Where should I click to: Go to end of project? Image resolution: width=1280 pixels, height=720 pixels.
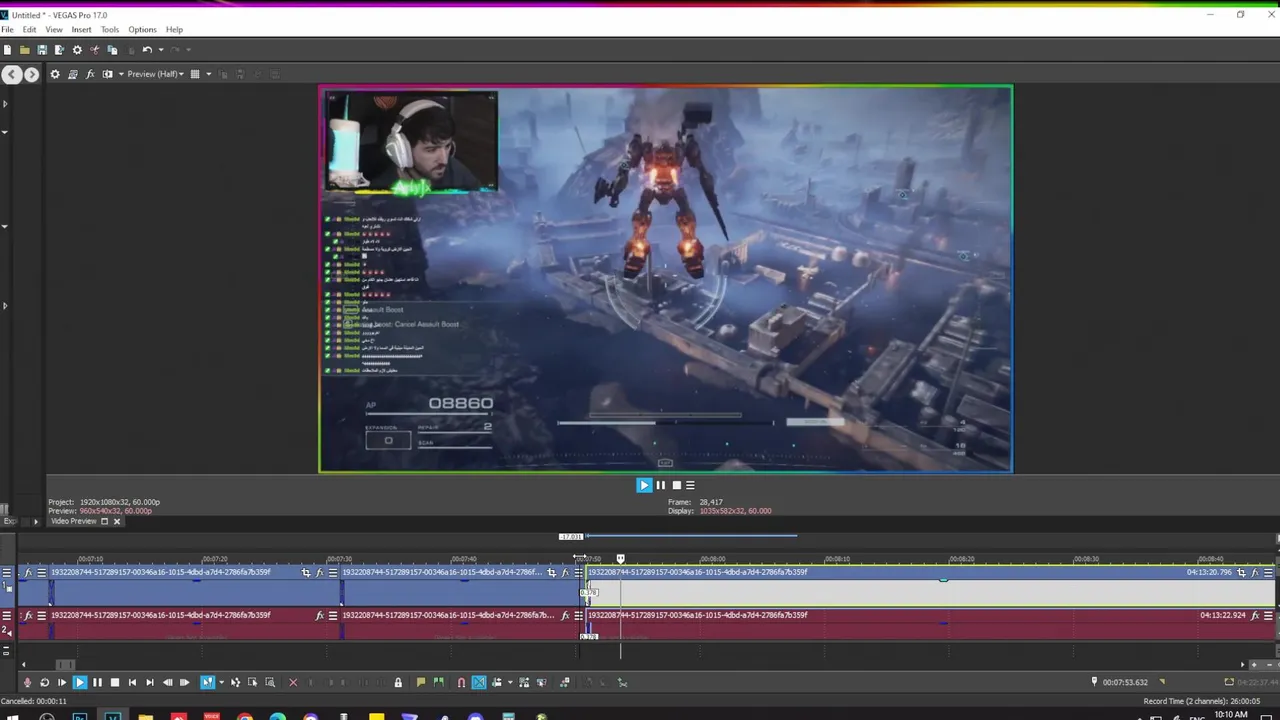tap(149, 682)
